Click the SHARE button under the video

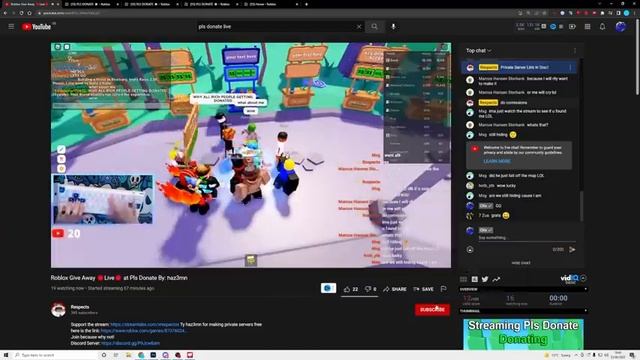395,289
